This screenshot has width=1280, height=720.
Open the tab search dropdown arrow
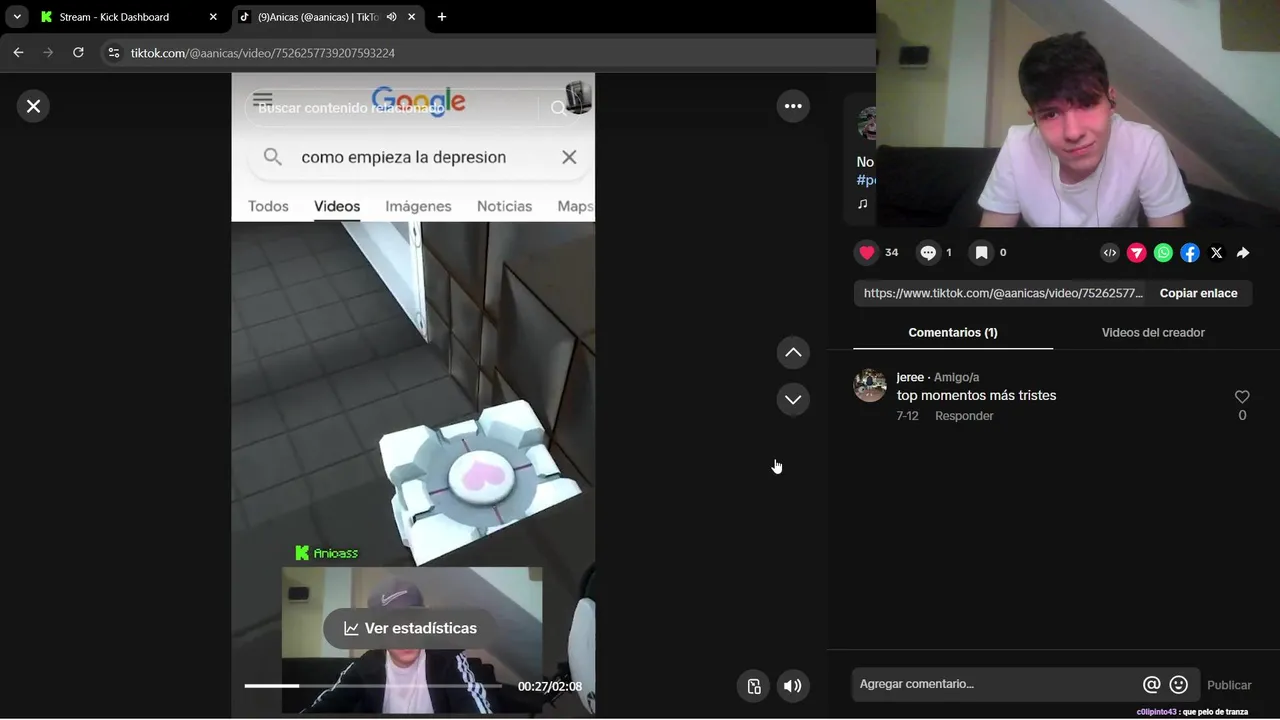(x=17, y=17)
